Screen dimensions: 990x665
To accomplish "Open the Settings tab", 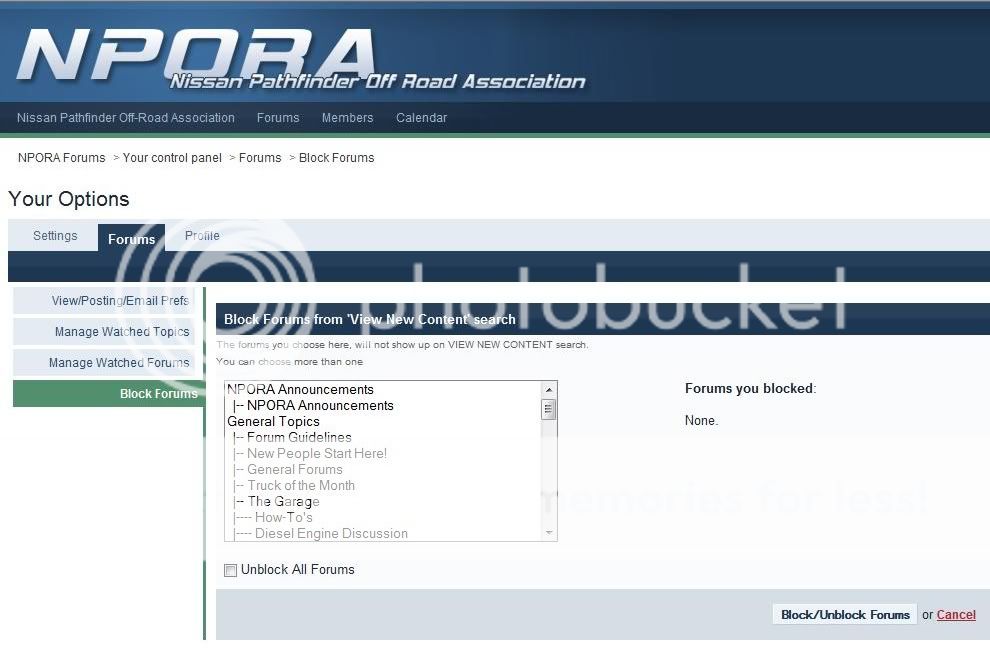I will 55,236.
